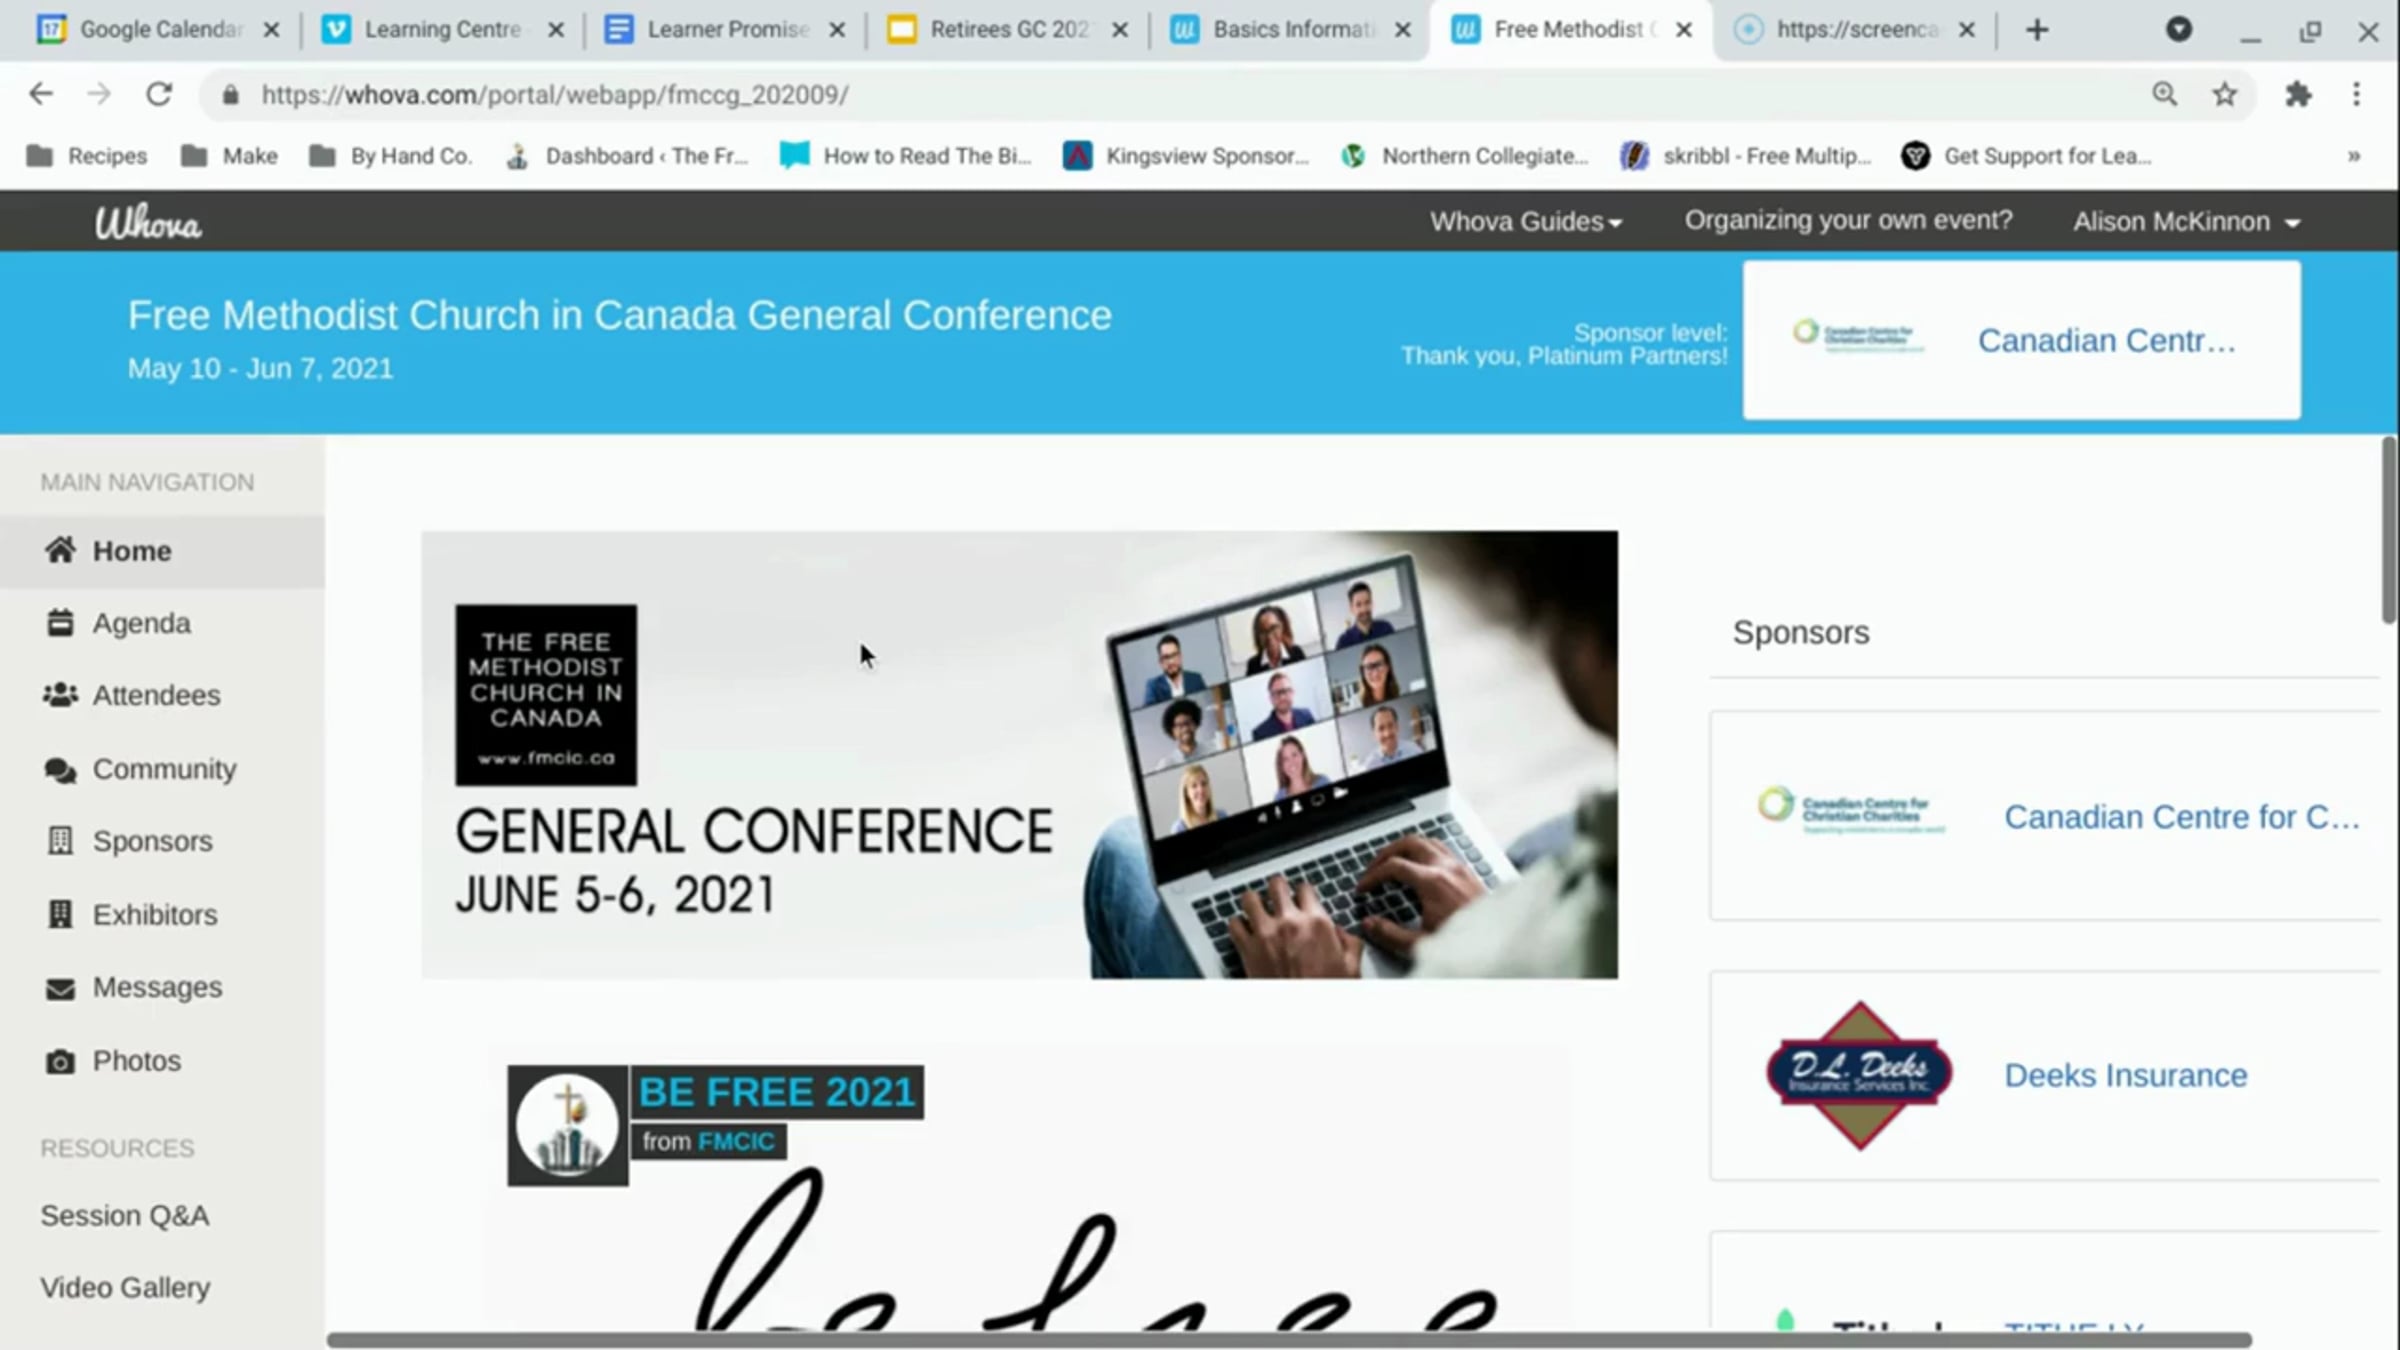Open the Alison McKinnon account dropdown

(2187, 221)
